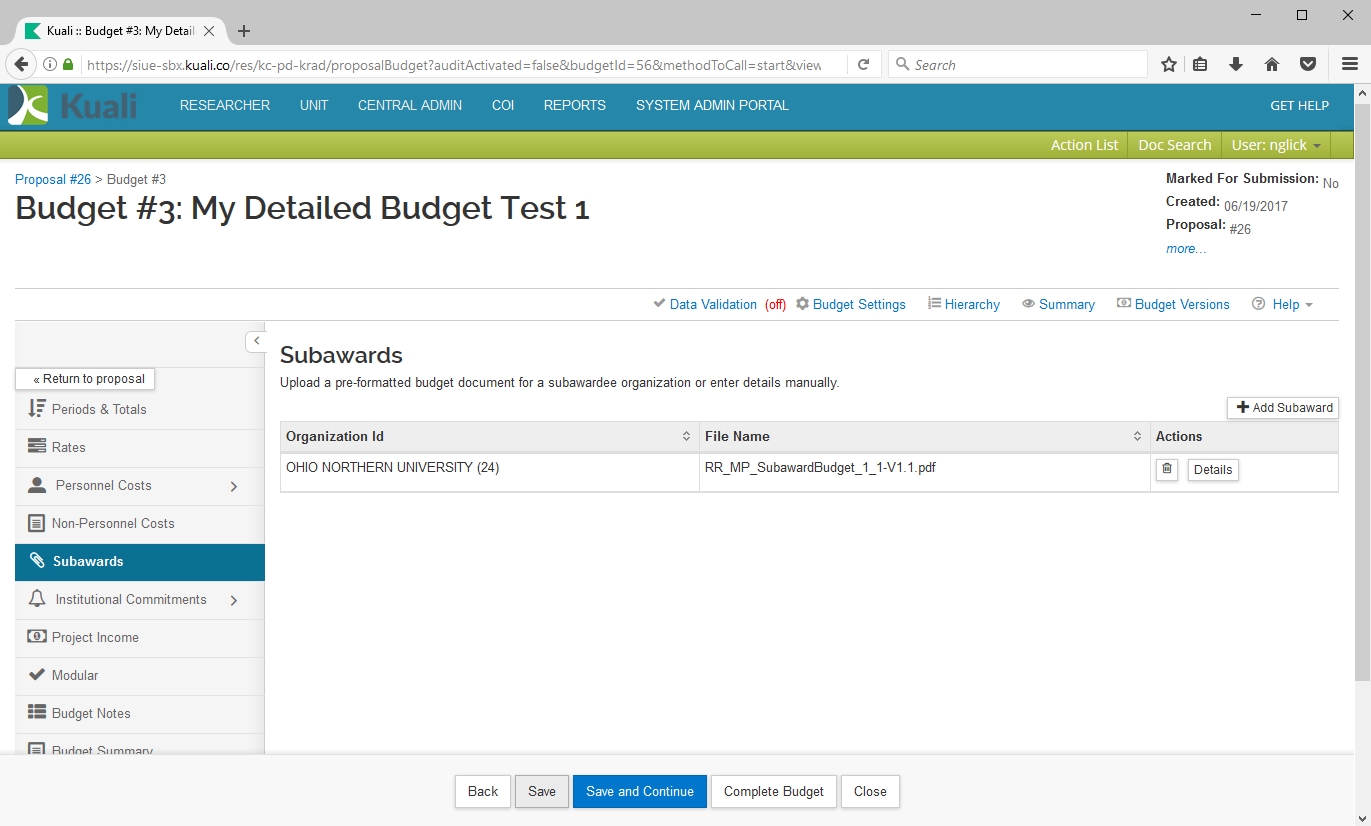Open the RESEARCHER menu
Screen dimensions: 1371x826
(225, 105)
